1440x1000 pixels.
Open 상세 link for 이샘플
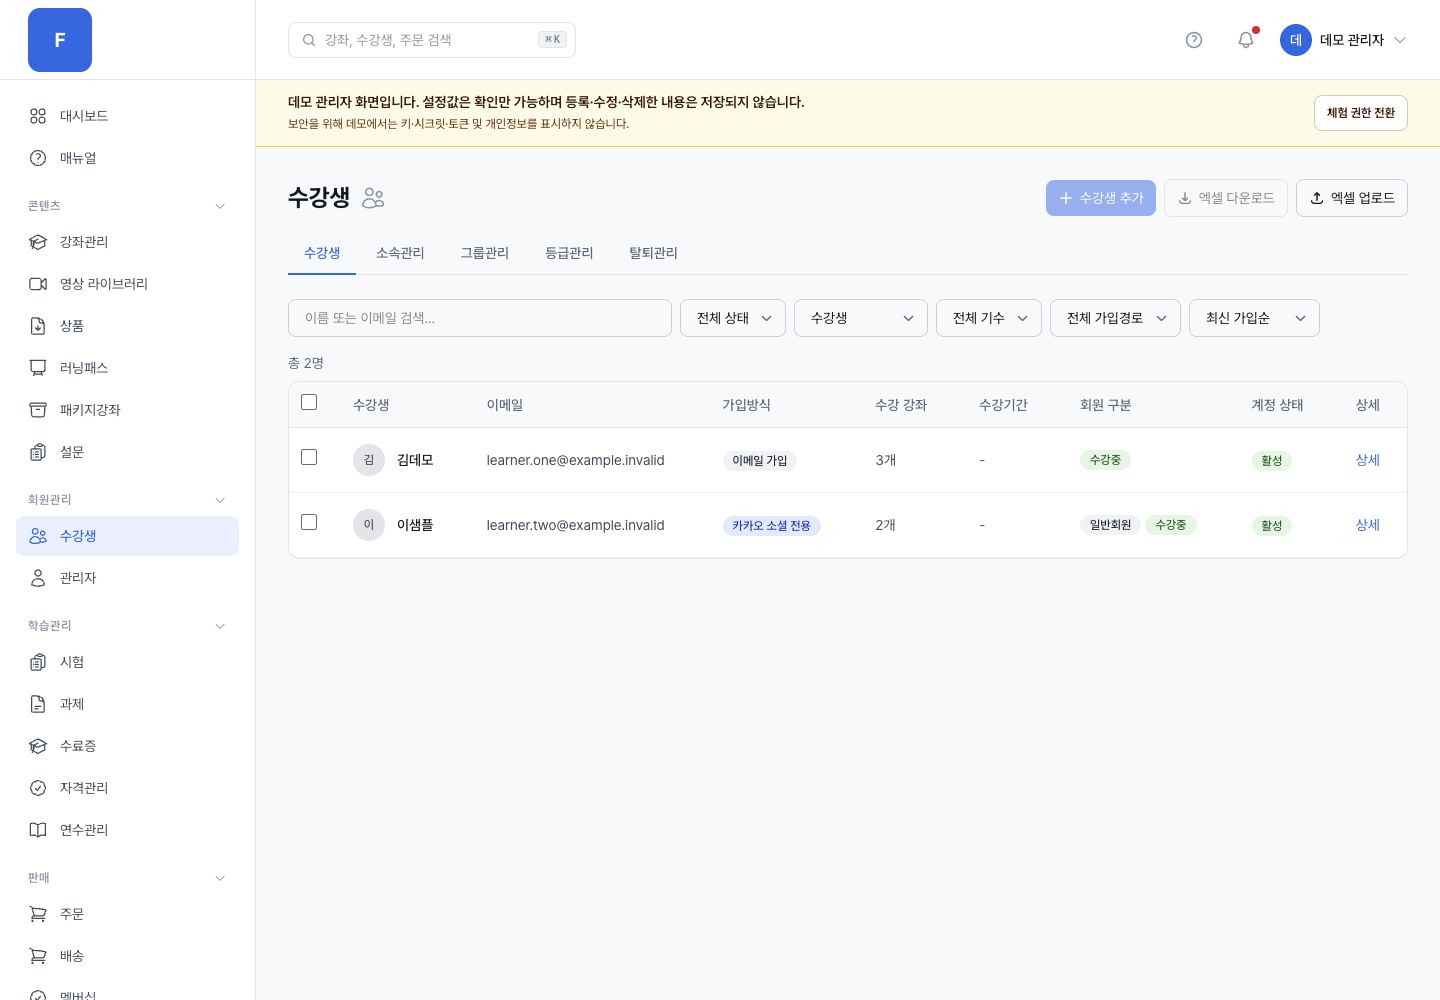[1367, 525]
